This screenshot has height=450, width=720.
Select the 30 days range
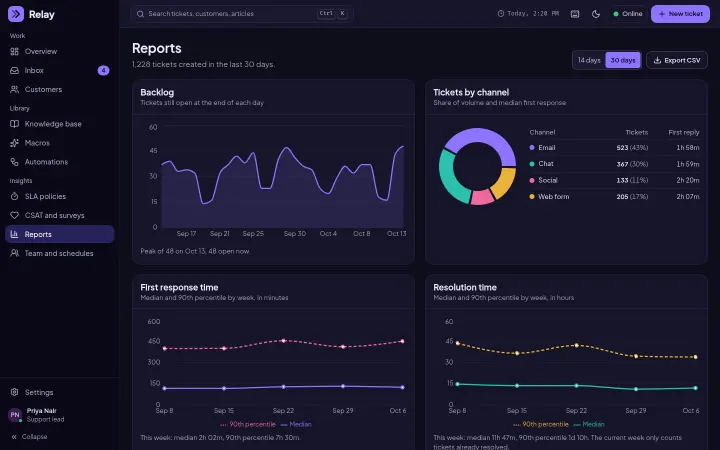pyautogui.click(x=623, y=60)
